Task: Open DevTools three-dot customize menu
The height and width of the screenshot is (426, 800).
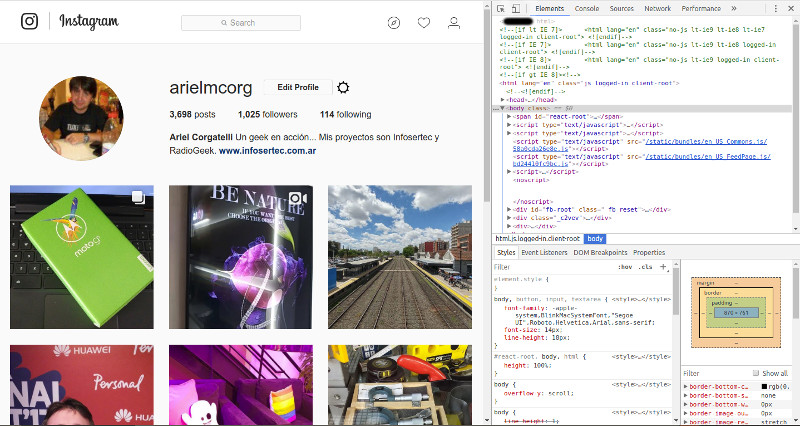Action: (775, 8)
